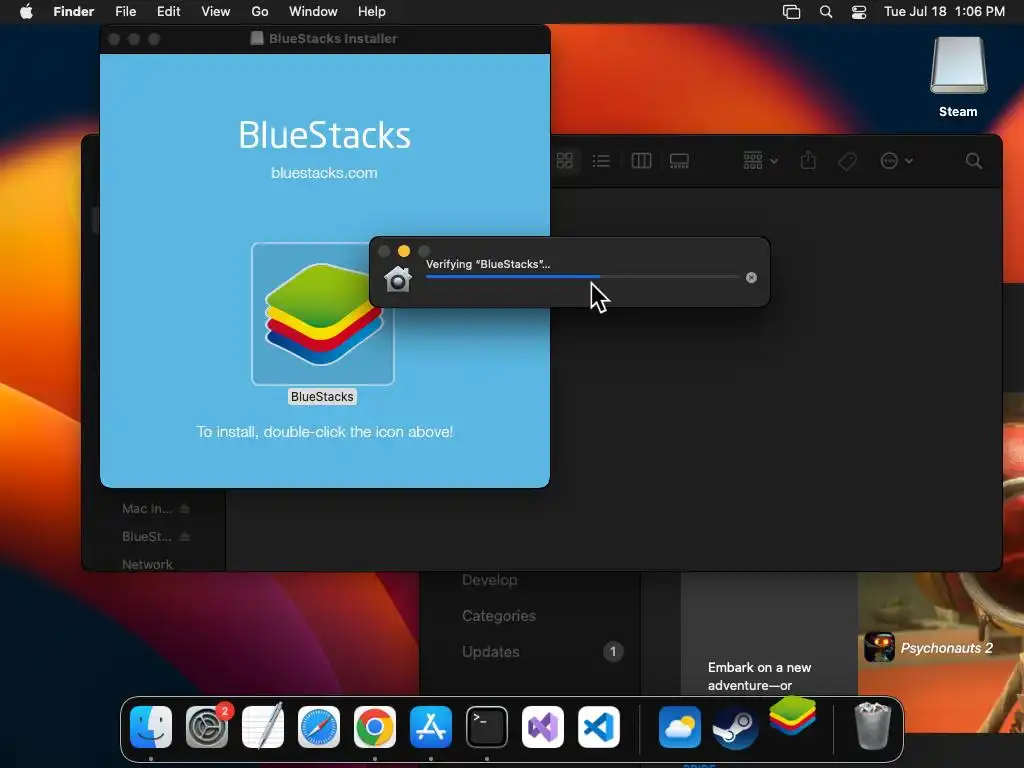Select Mac In... in Finder sidebar
The image size is (1024, 768).
[147, 508]
